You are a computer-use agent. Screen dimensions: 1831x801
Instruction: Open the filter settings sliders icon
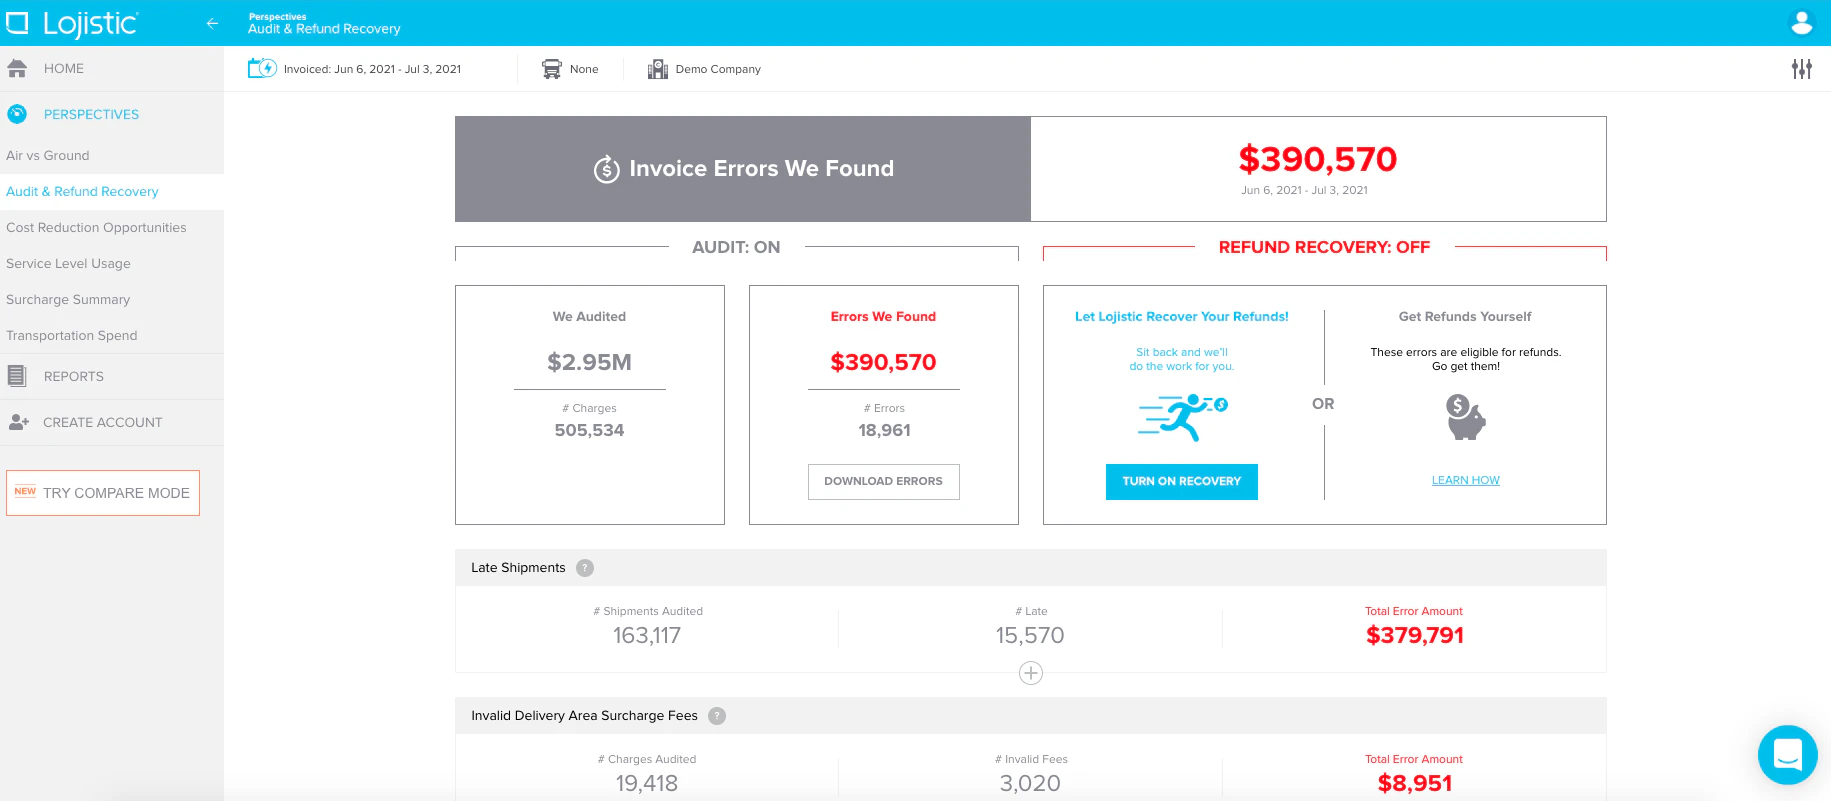tap(1801, 69)
